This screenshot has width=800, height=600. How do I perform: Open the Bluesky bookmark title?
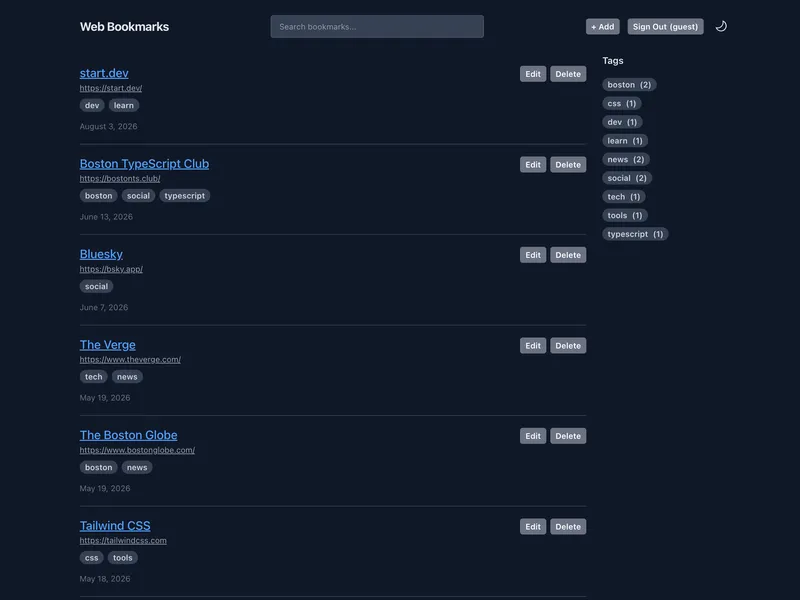101,254
